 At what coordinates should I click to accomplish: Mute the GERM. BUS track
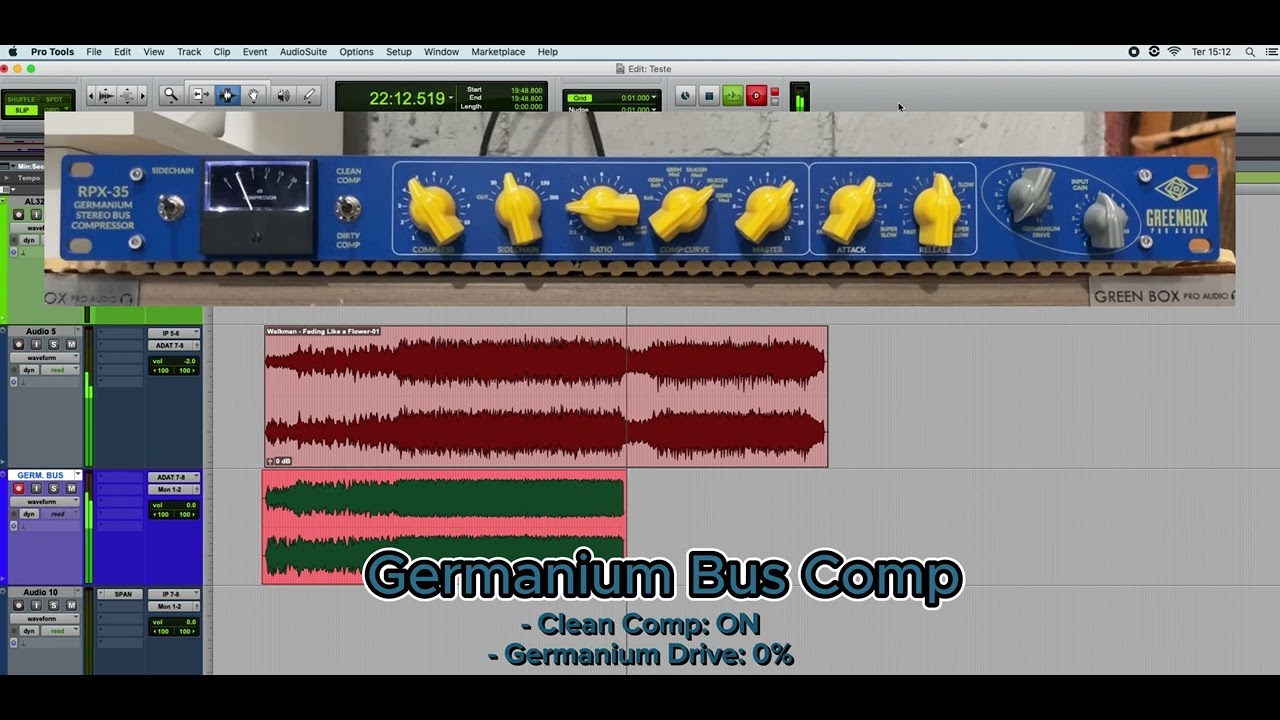pos(71,488)
